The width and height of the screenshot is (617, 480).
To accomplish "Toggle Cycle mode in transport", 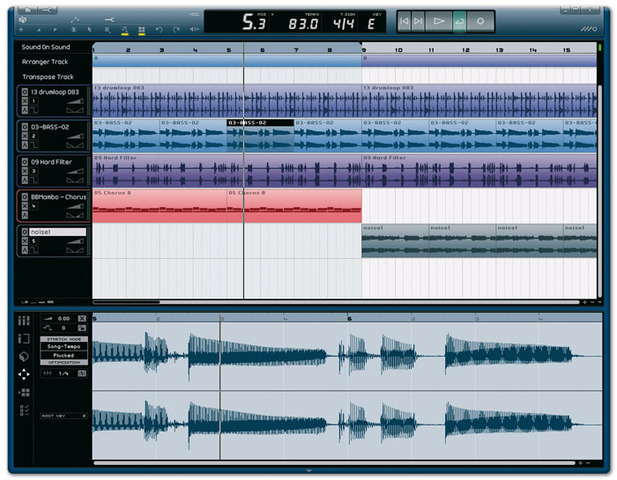I will click(459, 21).
